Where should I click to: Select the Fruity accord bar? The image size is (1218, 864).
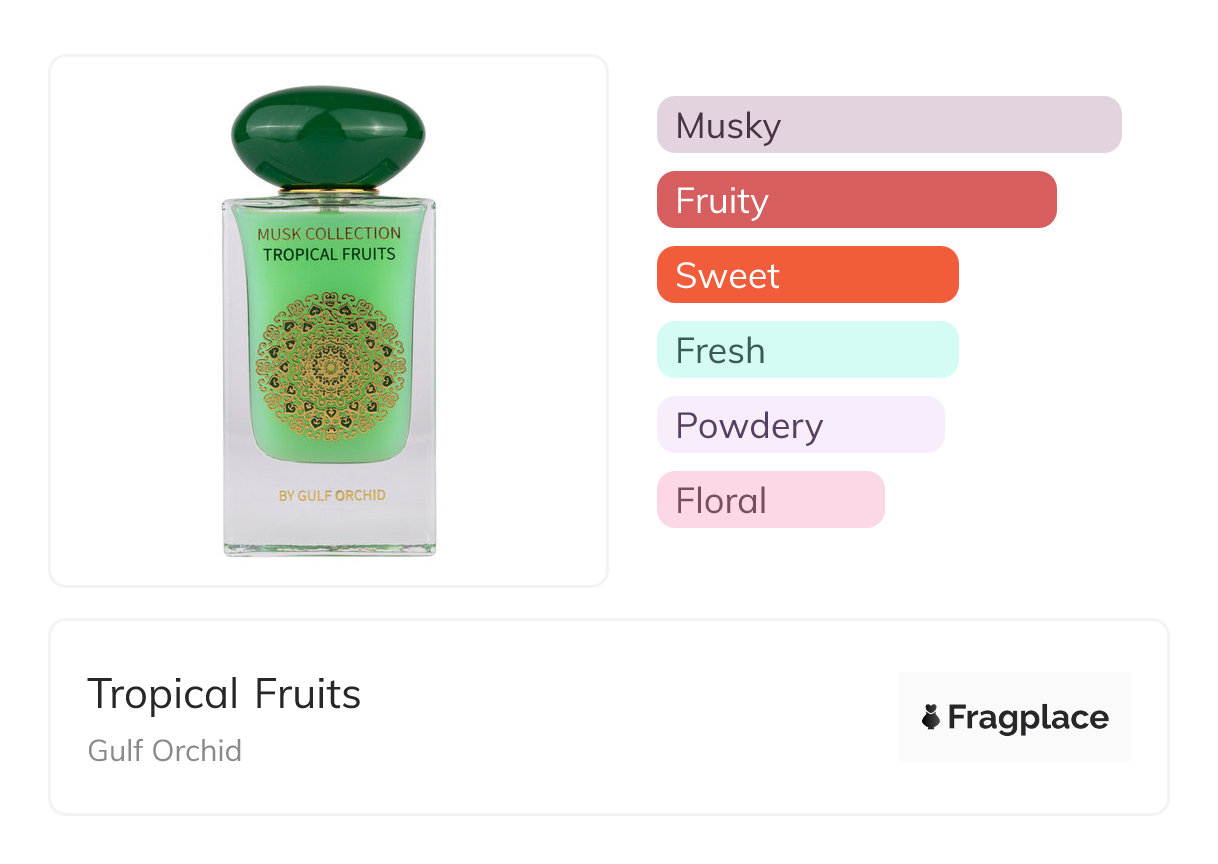[x=856, y=200]
